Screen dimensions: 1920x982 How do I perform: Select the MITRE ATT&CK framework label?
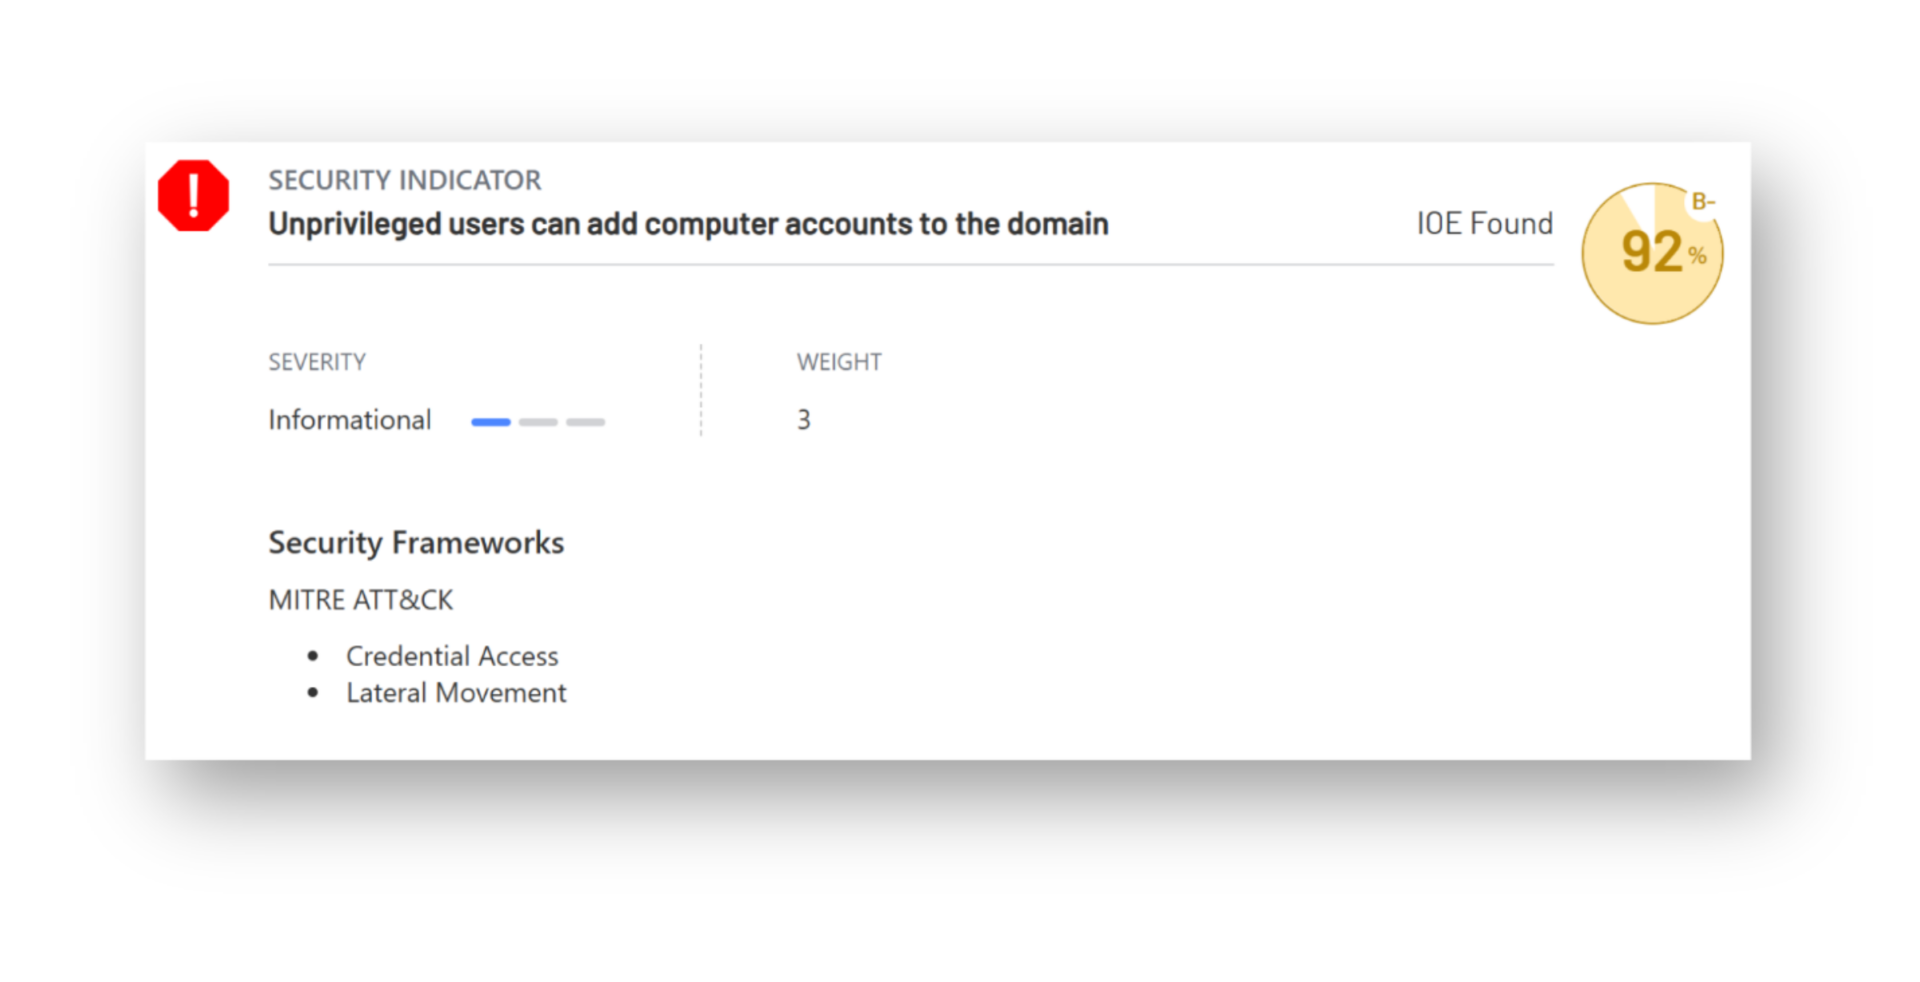pos(361,600)
